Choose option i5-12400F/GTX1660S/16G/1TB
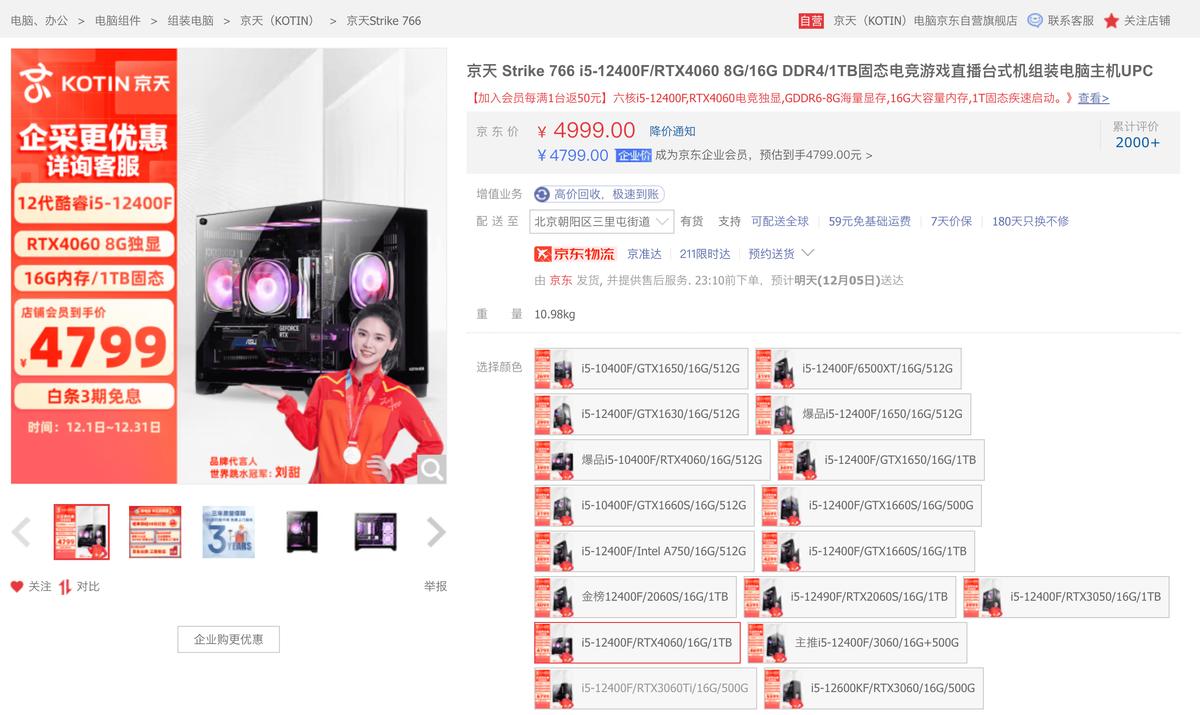This screenshot has width=1200, height=715. tap(868, 551)
